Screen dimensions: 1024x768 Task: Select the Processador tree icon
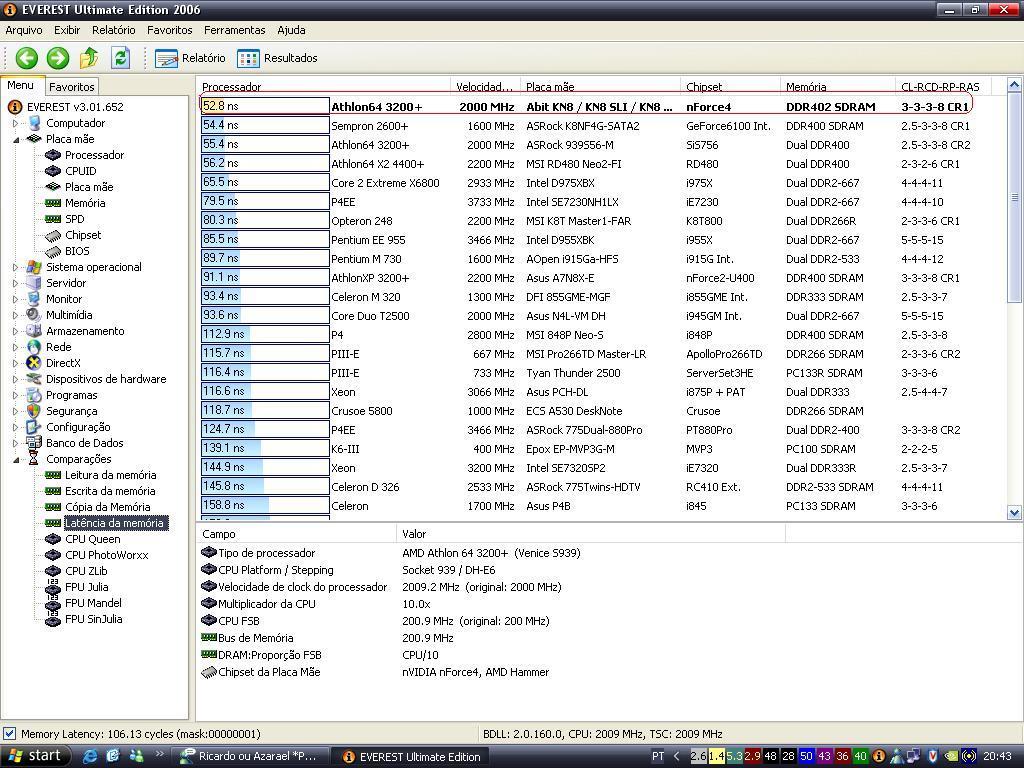53,155
